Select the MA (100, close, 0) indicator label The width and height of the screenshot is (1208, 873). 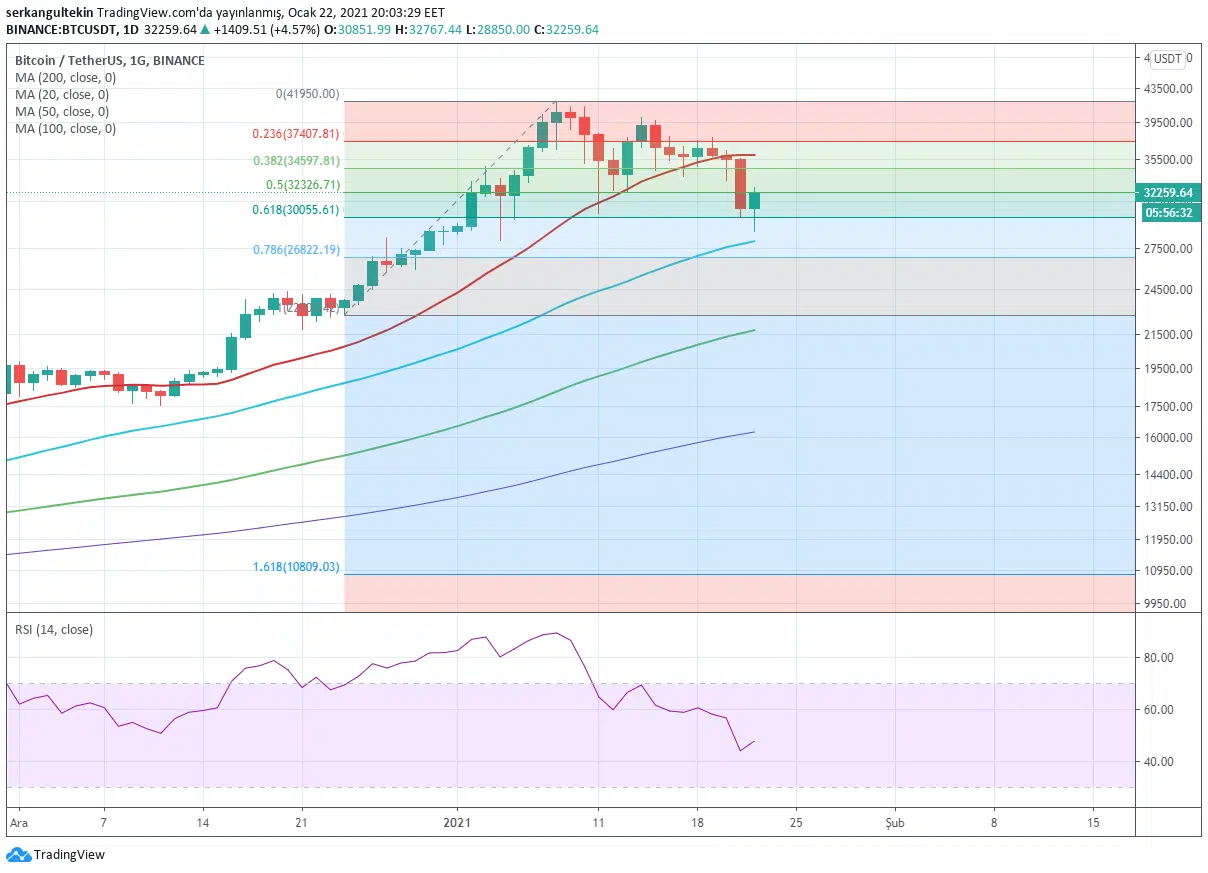coord(65,128)
